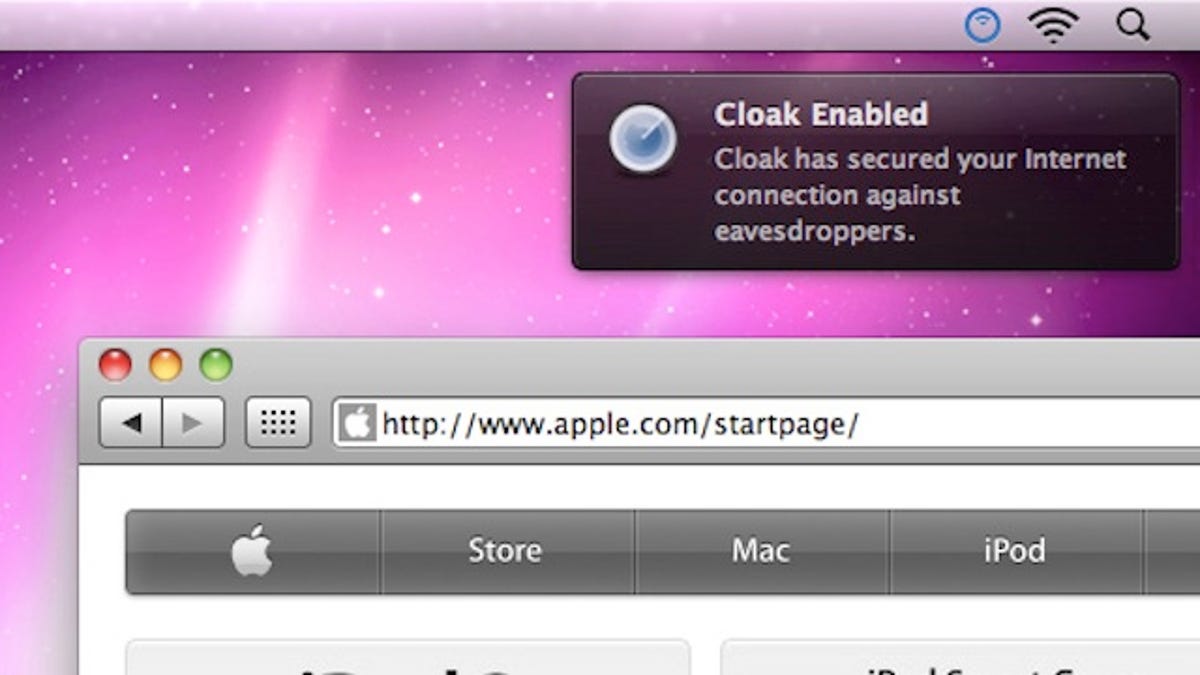Select the Mac navigation tab

click(x=761, y=551)
